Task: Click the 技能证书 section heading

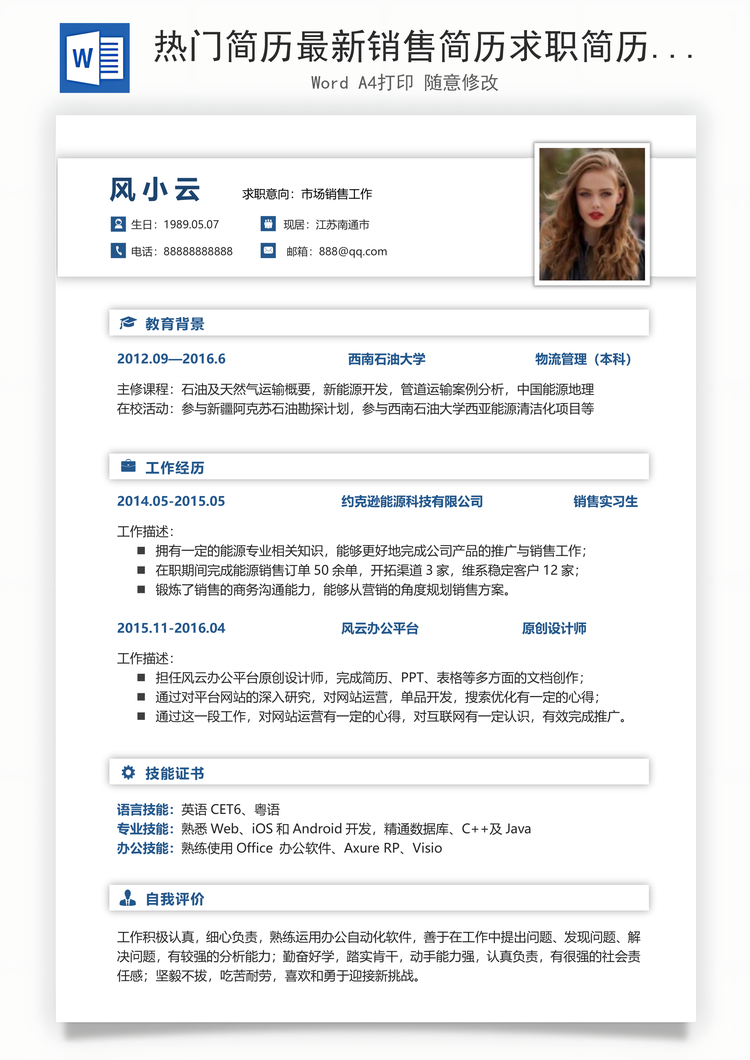Action: [174, 773]
